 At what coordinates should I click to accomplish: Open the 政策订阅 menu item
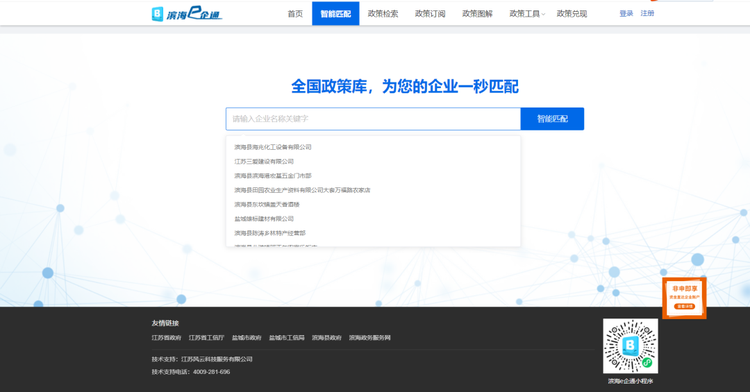[430, 14]
